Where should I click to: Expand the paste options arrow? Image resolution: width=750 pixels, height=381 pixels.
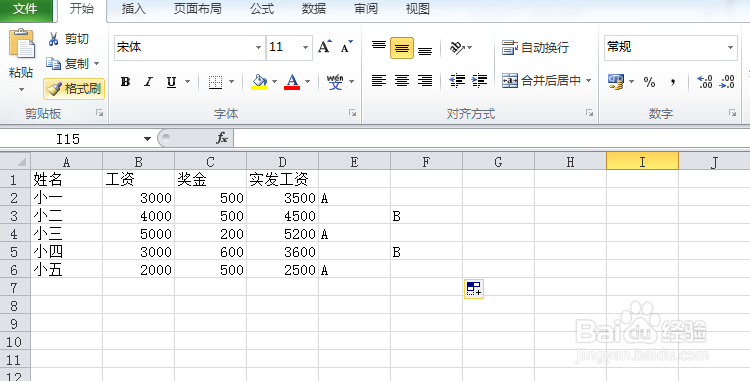point(22,89)
